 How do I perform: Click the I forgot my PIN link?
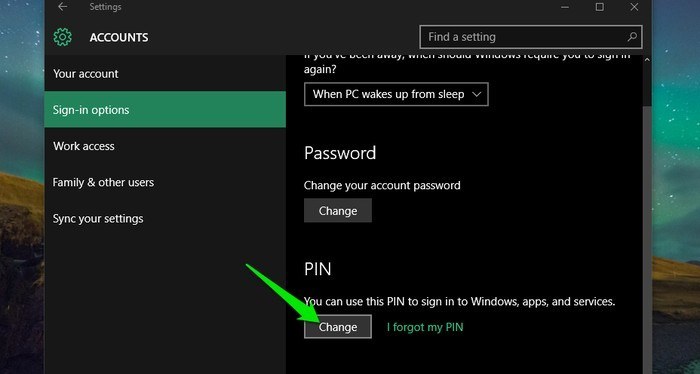tap(425, 327)
